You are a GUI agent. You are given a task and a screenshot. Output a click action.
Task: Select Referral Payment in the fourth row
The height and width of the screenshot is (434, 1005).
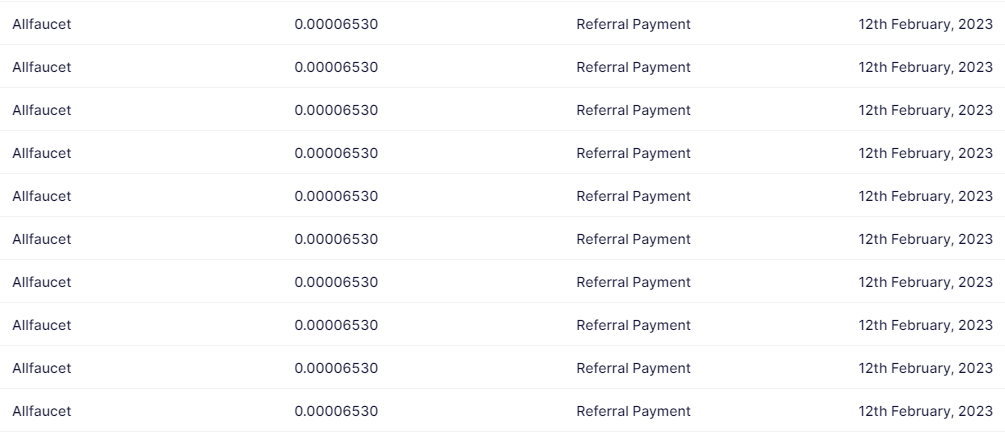(x=633, y=153)
